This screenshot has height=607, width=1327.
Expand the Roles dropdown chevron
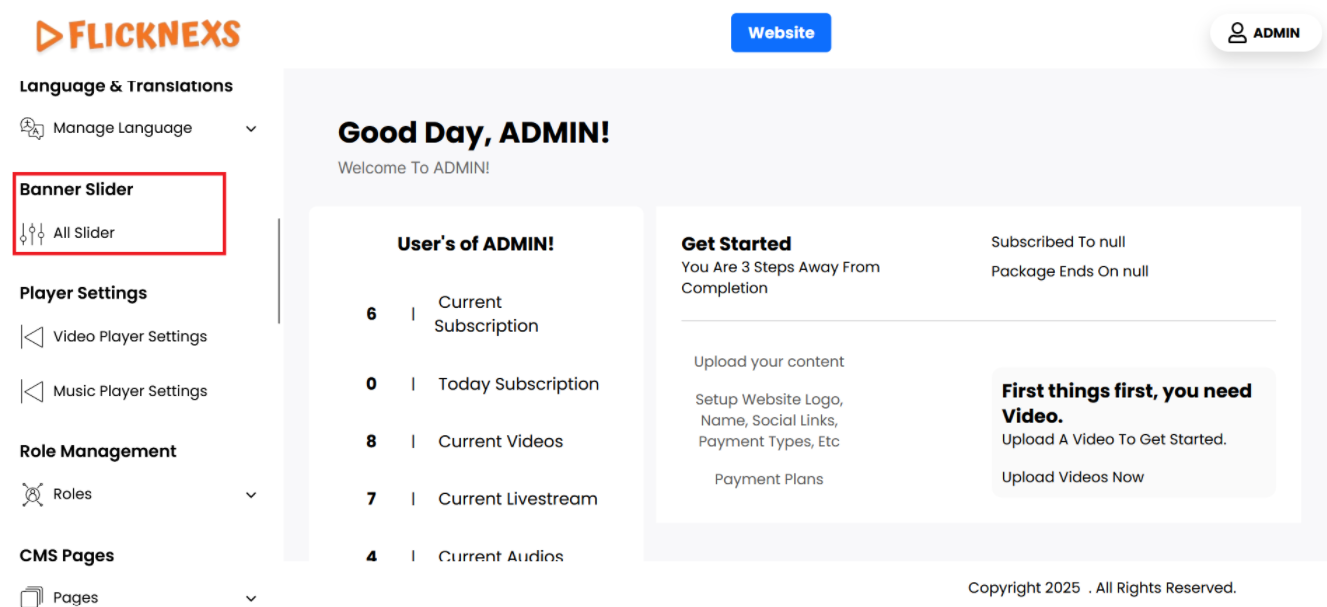251,495
